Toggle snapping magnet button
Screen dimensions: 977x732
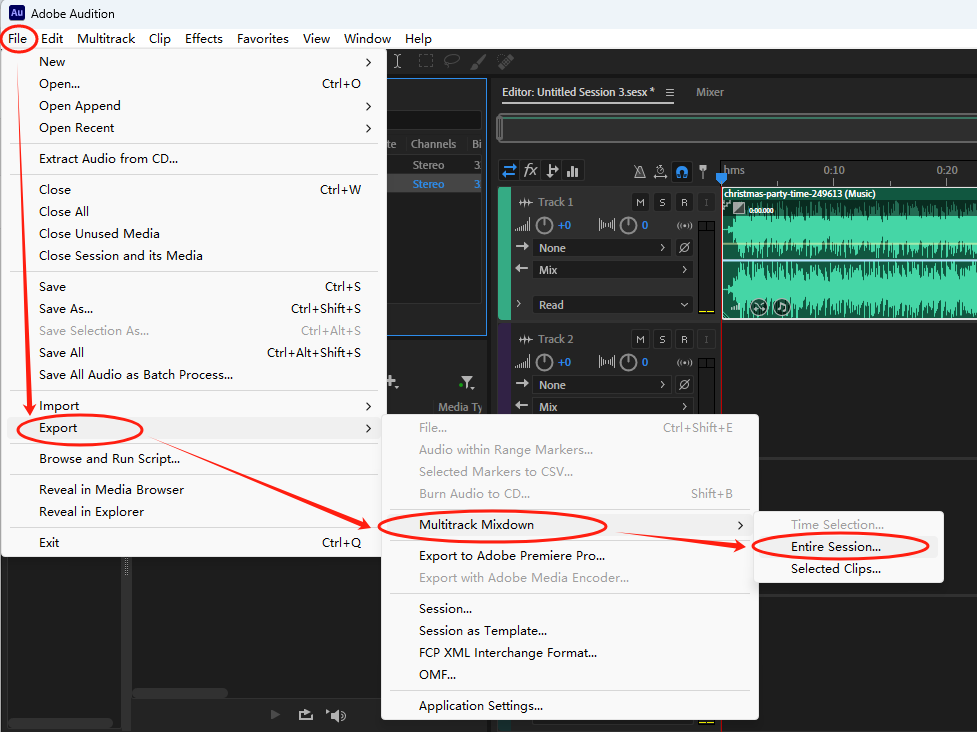pos(682,171)
